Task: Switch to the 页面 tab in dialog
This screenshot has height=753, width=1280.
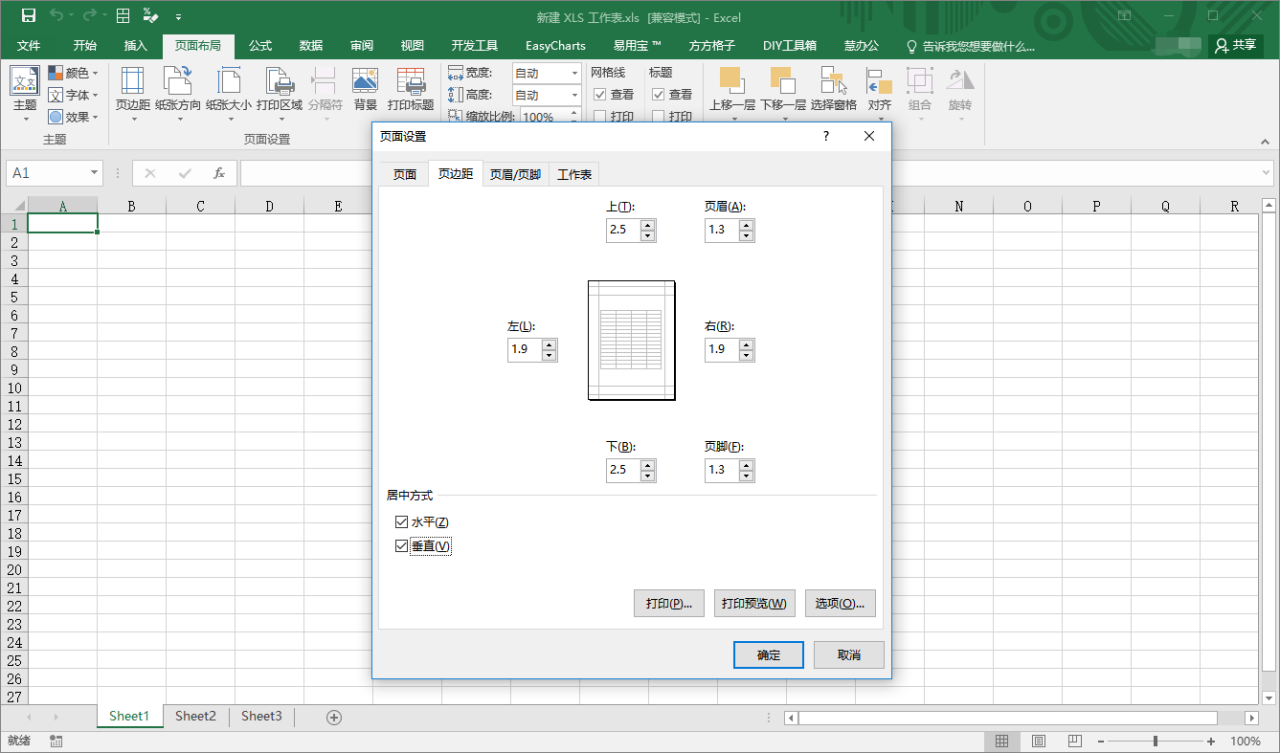Action: pyautogui.click(x=404, y=174)
